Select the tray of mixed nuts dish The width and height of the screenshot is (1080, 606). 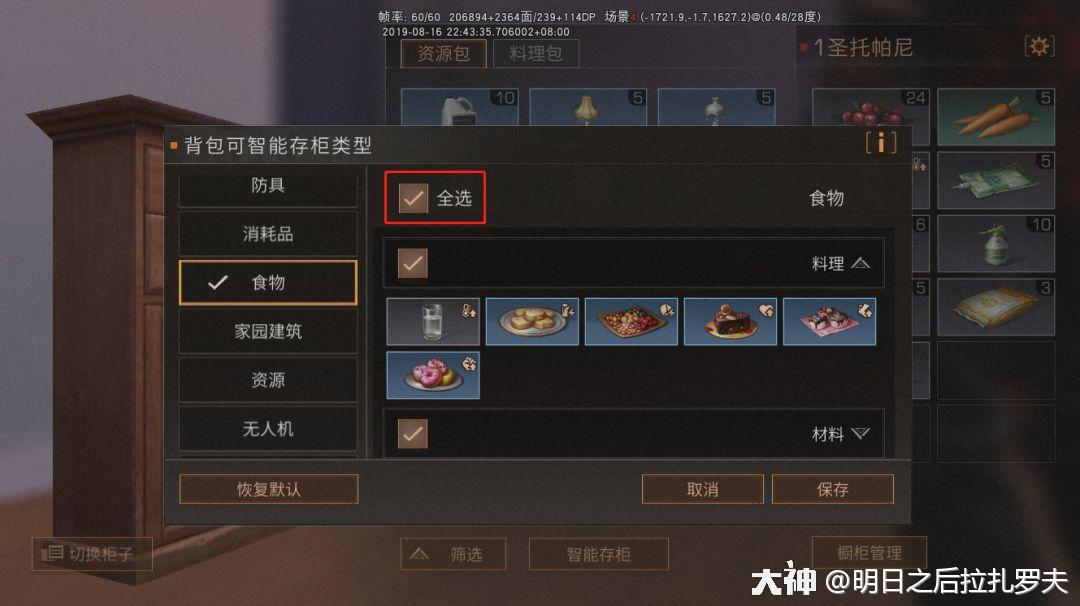coord(631,322)
